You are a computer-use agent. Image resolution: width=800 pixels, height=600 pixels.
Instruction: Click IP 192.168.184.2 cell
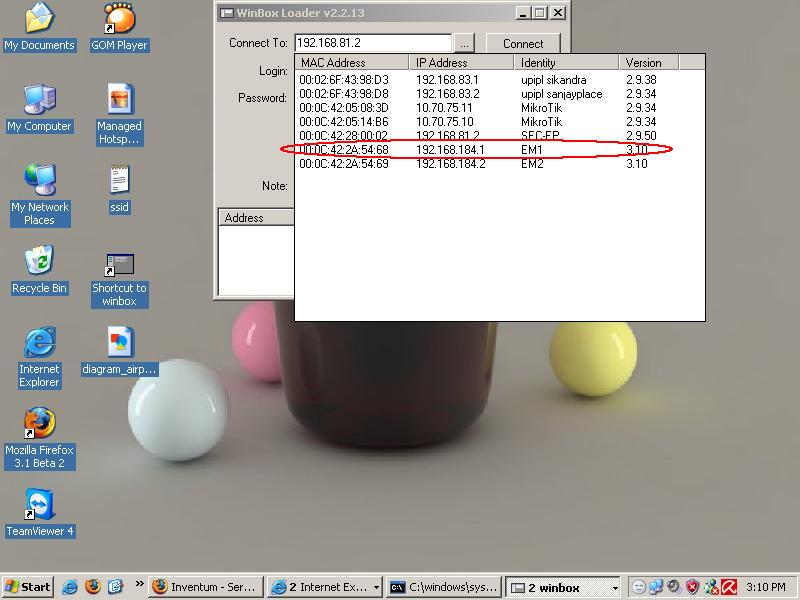point(451,164)
